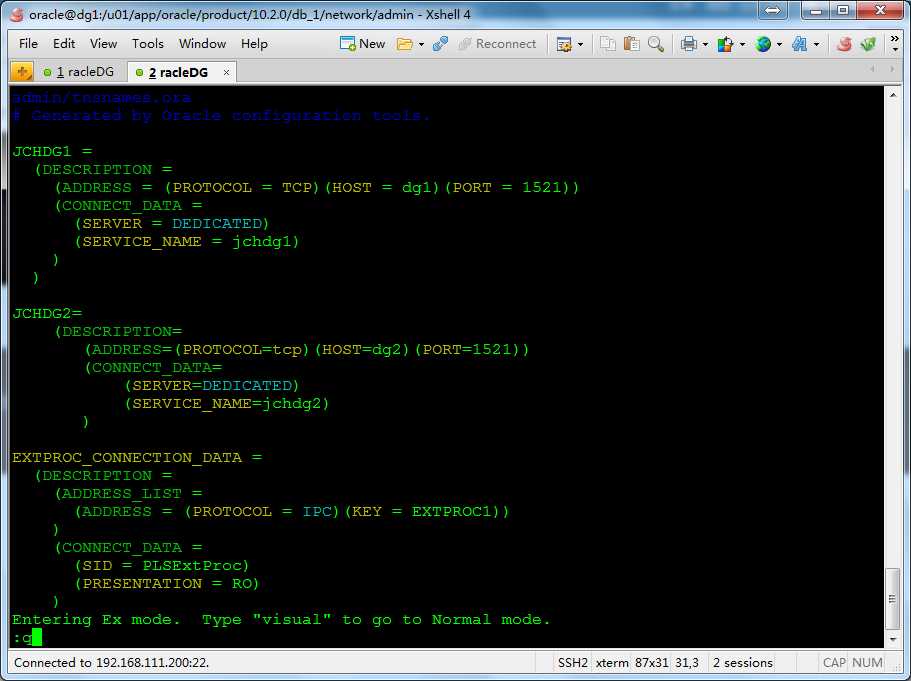Click the HOST = dg1 text

coord(381,188)
